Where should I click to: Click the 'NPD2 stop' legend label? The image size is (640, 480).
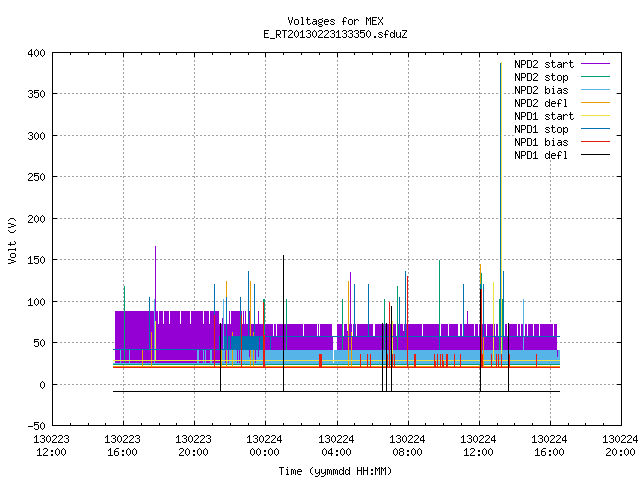tap(541, 77)
